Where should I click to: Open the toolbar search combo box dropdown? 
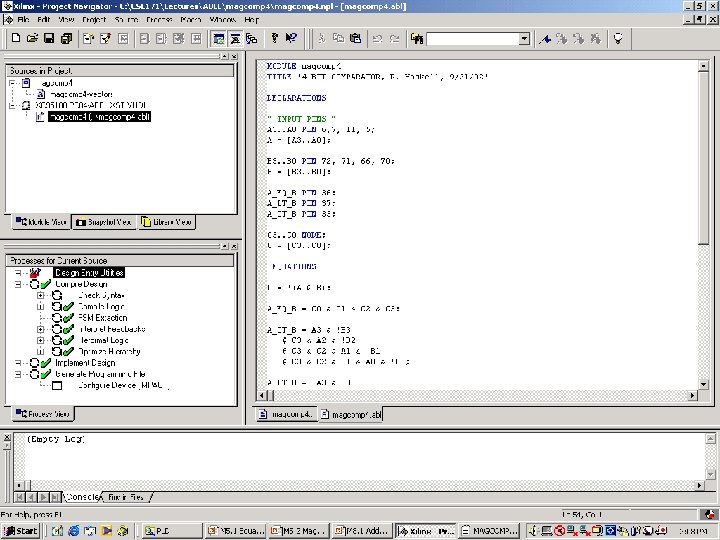pos(523,39)
